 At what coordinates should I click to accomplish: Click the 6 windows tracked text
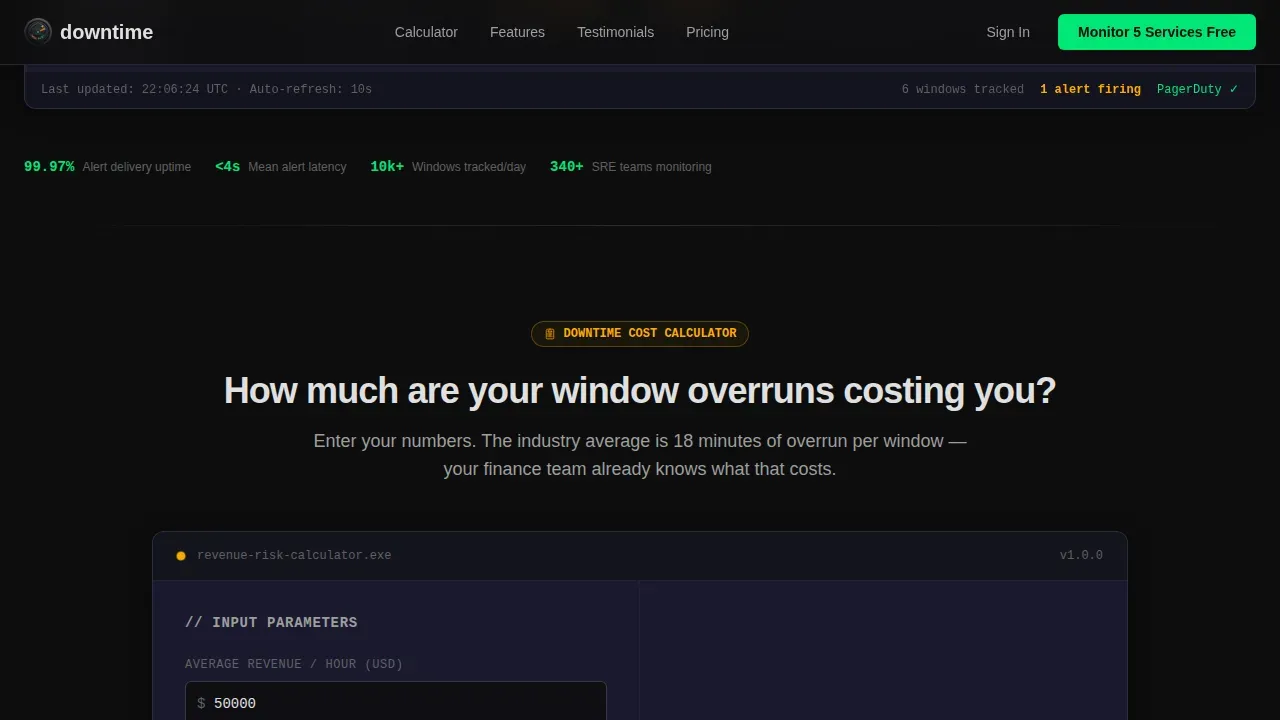click(962, 89)
